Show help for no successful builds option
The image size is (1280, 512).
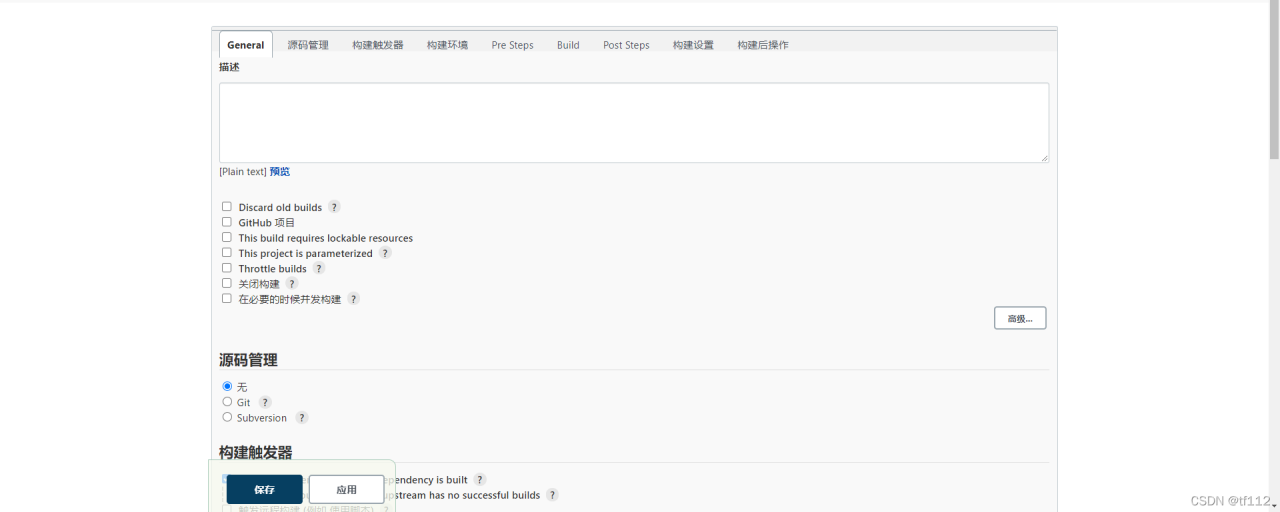[x=552, y=495]
